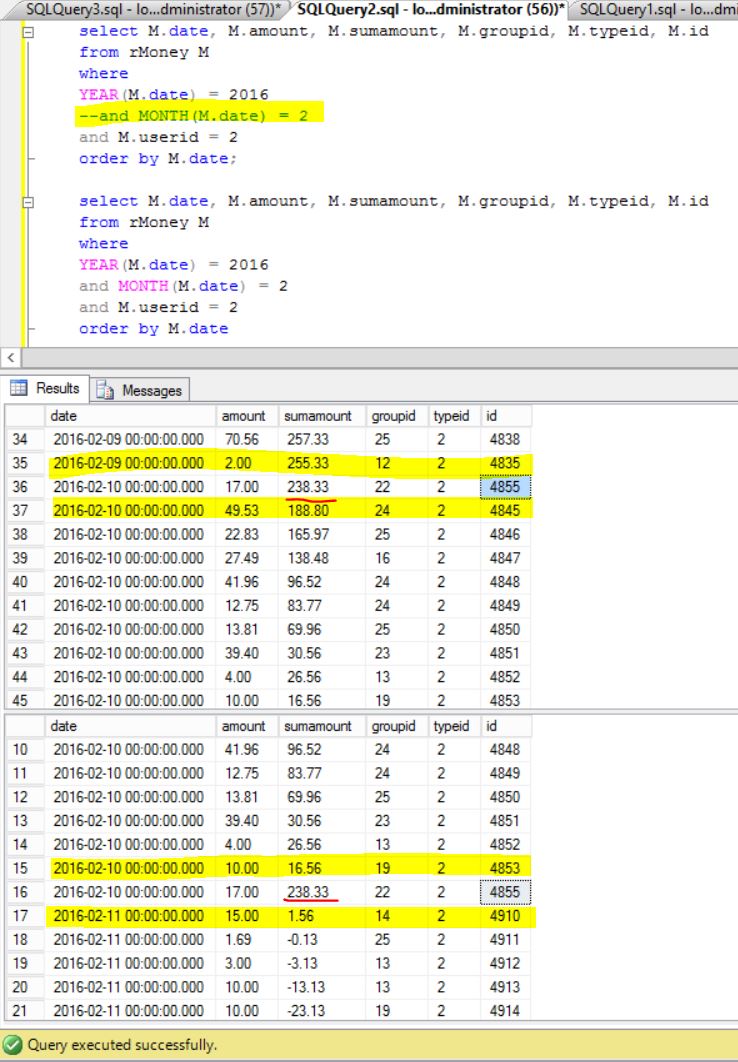Select row header 45 in the results
Image resolution: width=738 pixels, height=1062 pixels.
(24, 700)
